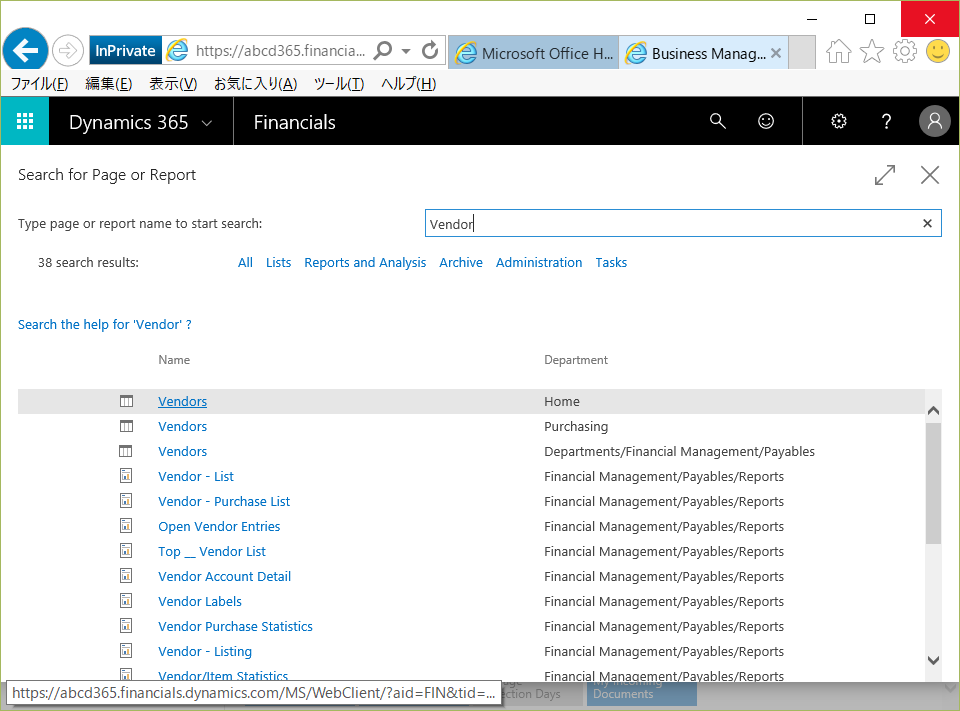Screen dimensions: 960x711
Task: Open the お気に入り(A) menu
Action: (x=255, y=84)
